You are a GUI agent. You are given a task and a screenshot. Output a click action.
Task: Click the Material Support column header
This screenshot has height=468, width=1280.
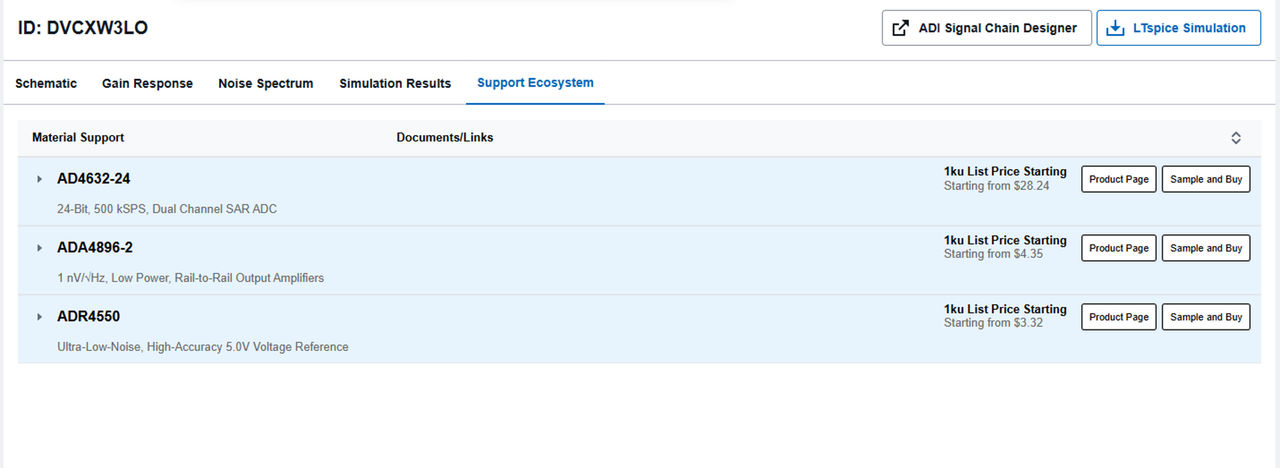point(78,138)
